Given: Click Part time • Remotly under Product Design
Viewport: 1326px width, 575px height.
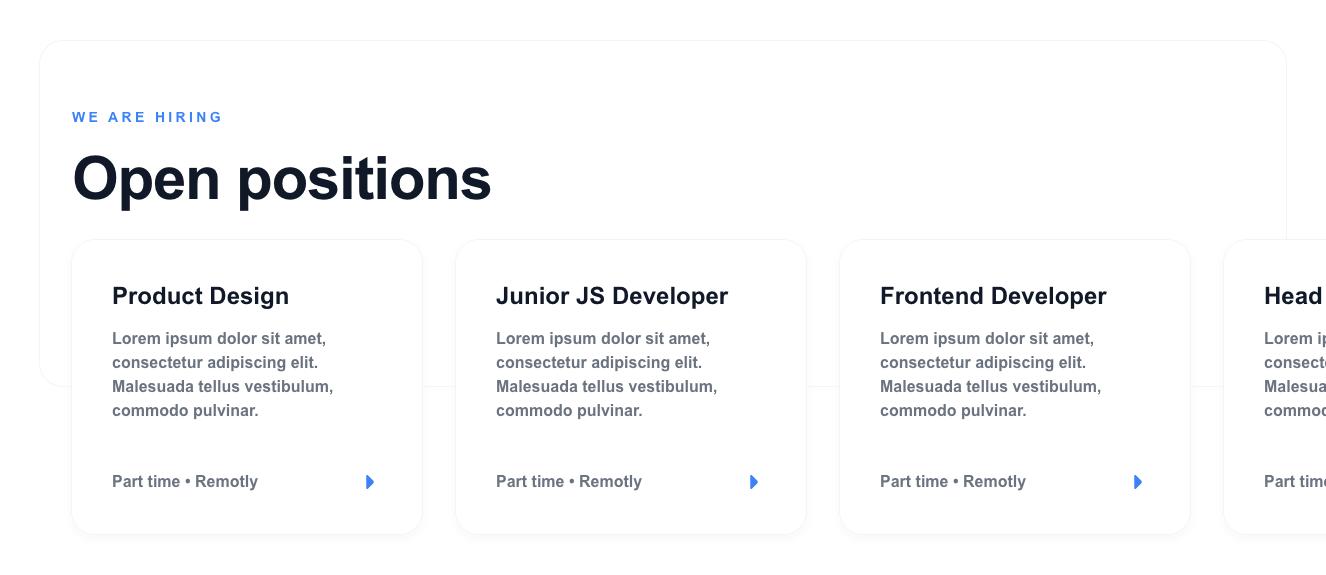Looking at the screenshot, I should point(185,482).
